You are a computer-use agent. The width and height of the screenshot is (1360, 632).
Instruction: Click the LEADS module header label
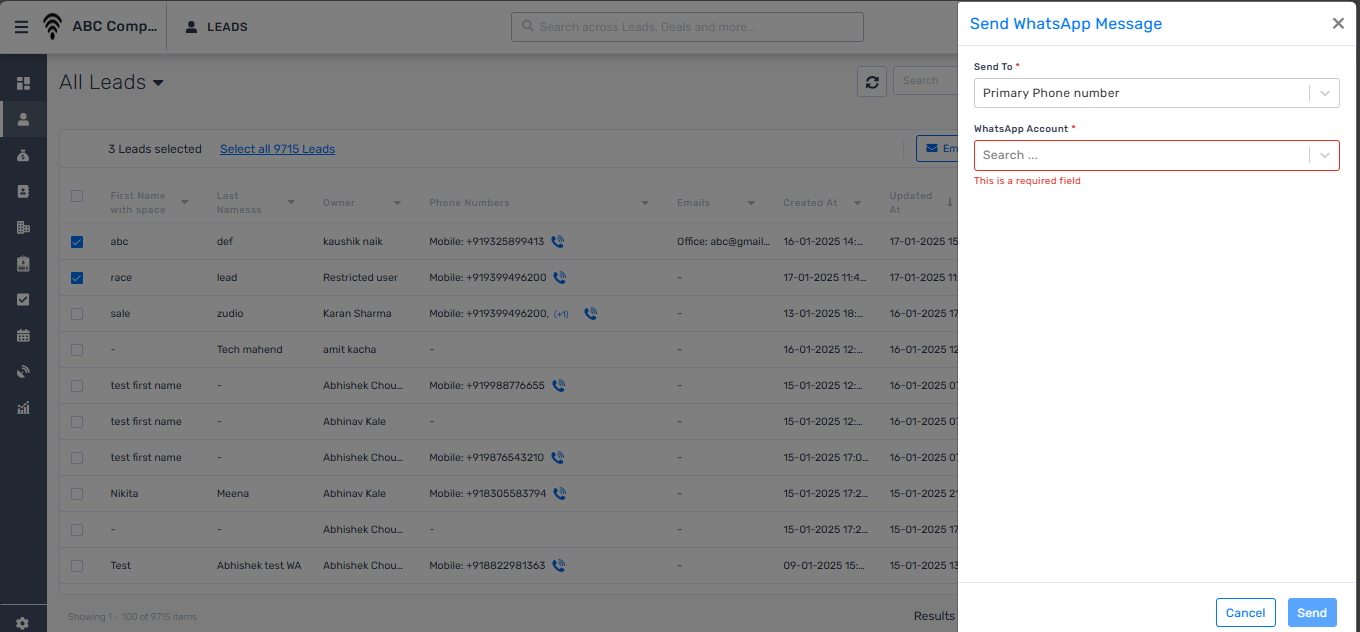[227, 27]
